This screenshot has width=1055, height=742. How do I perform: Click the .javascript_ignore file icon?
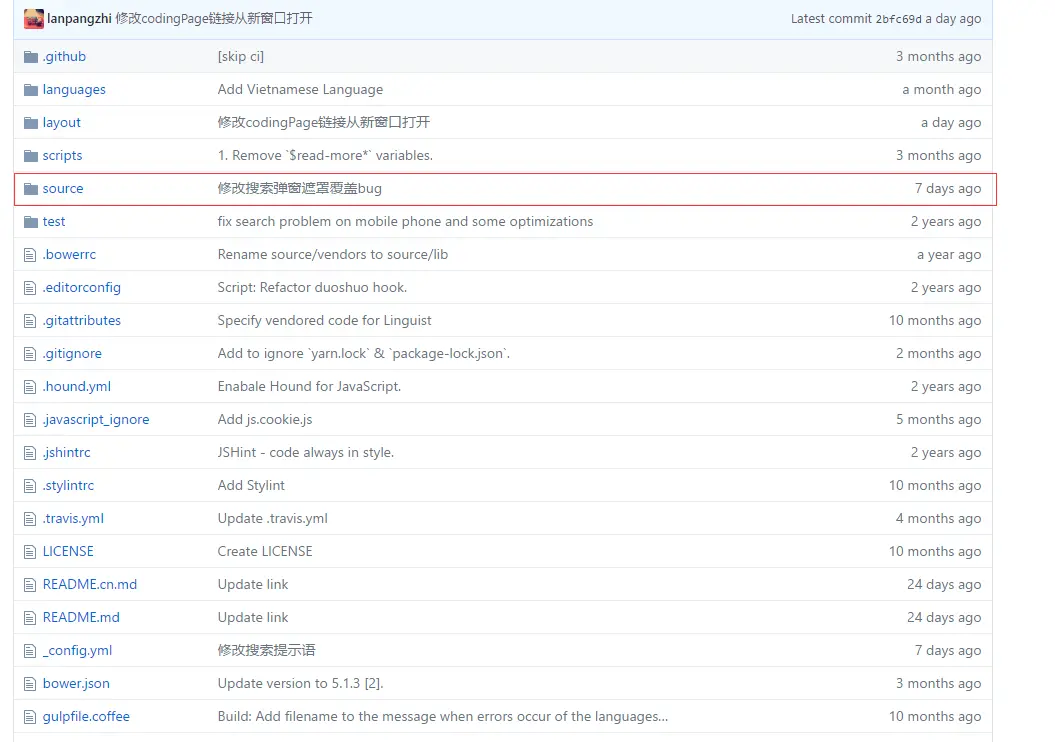pyautogui.click(x=30, y=419)
